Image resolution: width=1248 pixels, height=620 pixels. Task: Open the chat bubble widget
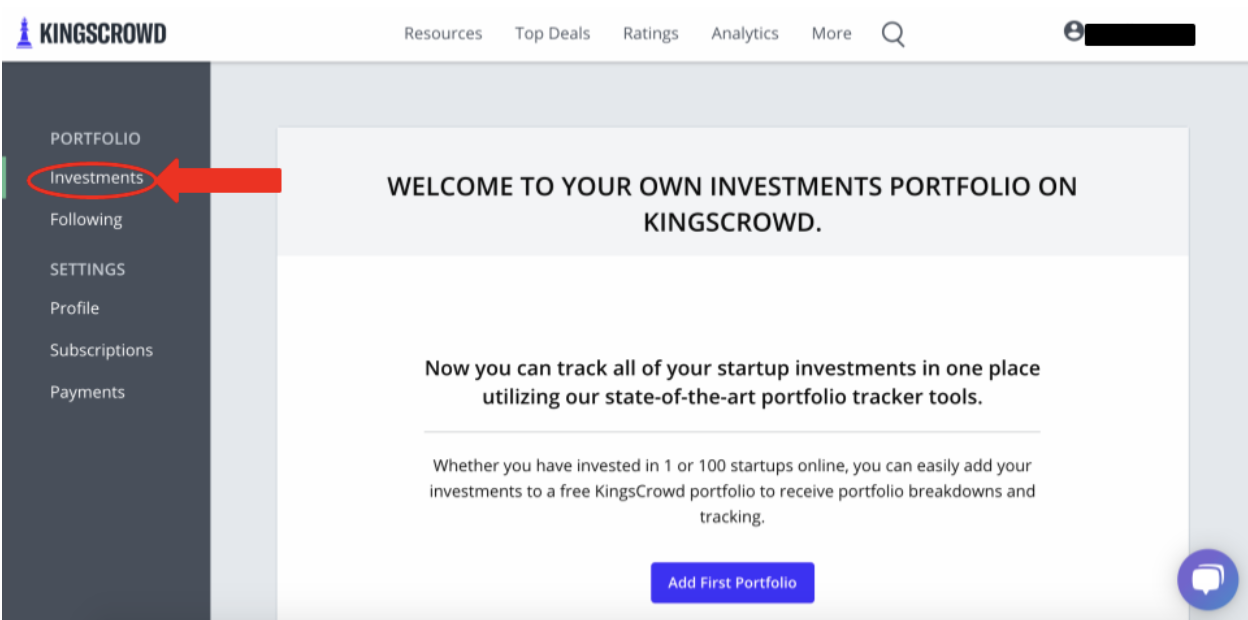[1208, 579]
